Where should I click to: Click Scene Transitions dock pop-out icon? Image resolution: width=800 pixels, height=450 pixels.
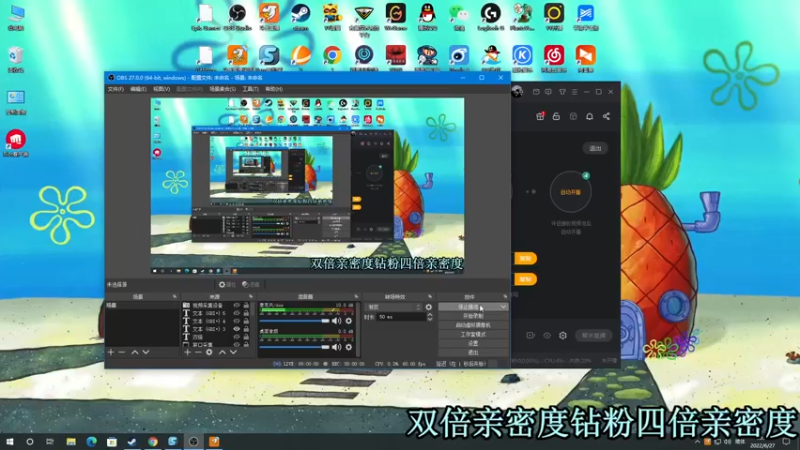(430, 296)
